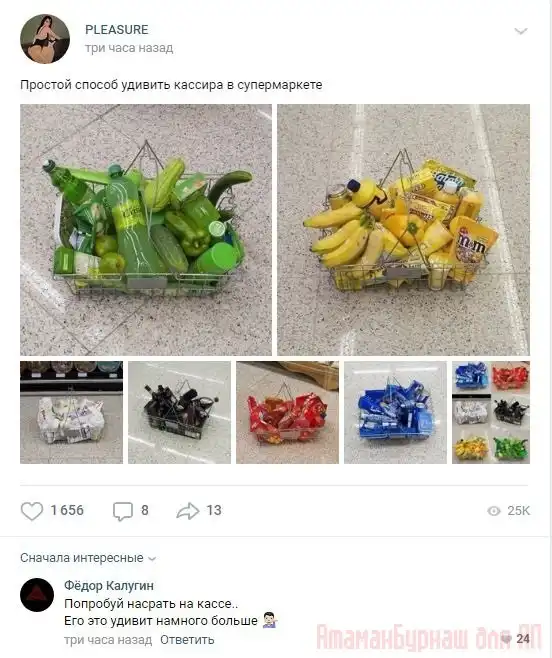The width and height of the screenshot is (552, 658).
Task: Open the comments via speech bubble icon
Action: click(123, 511)
